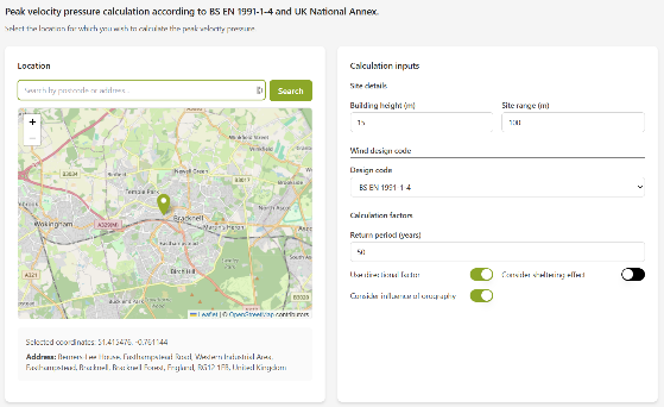Click the Return period years field

[x=496, y=251]
